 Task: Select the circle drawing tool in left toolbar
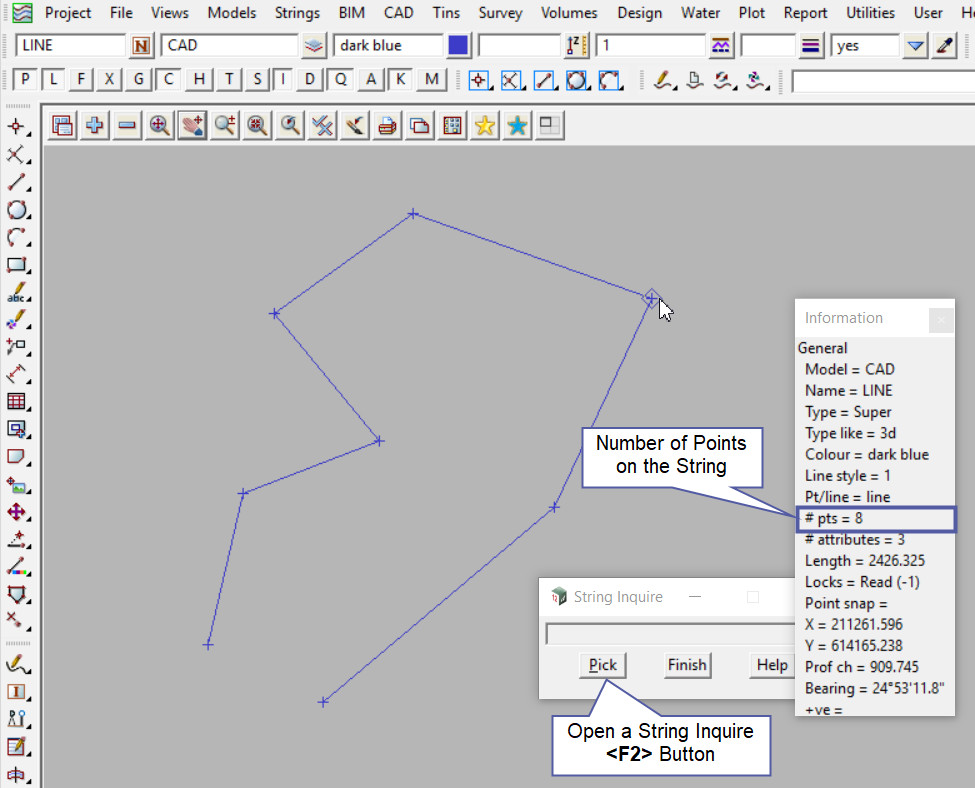pos(16,210)
